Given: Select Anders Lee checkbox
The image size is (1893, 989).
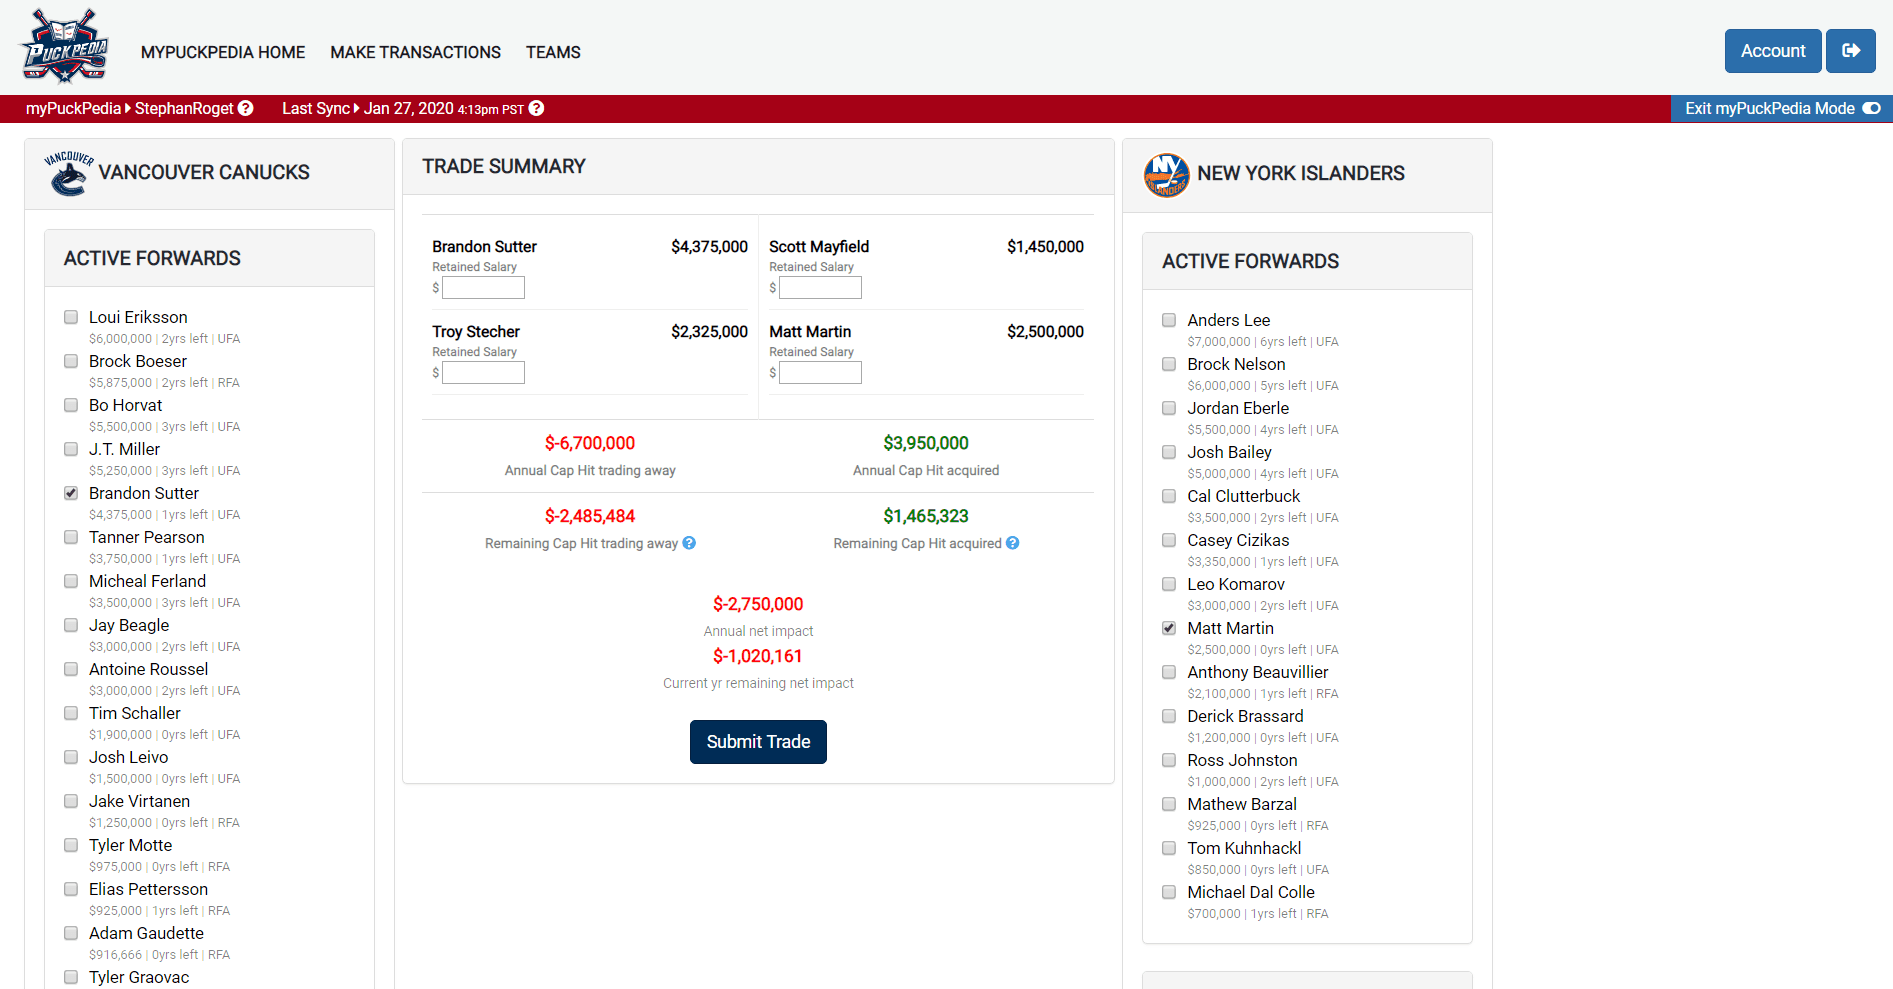Looking at the screenshot, I should pos(1169,320).
